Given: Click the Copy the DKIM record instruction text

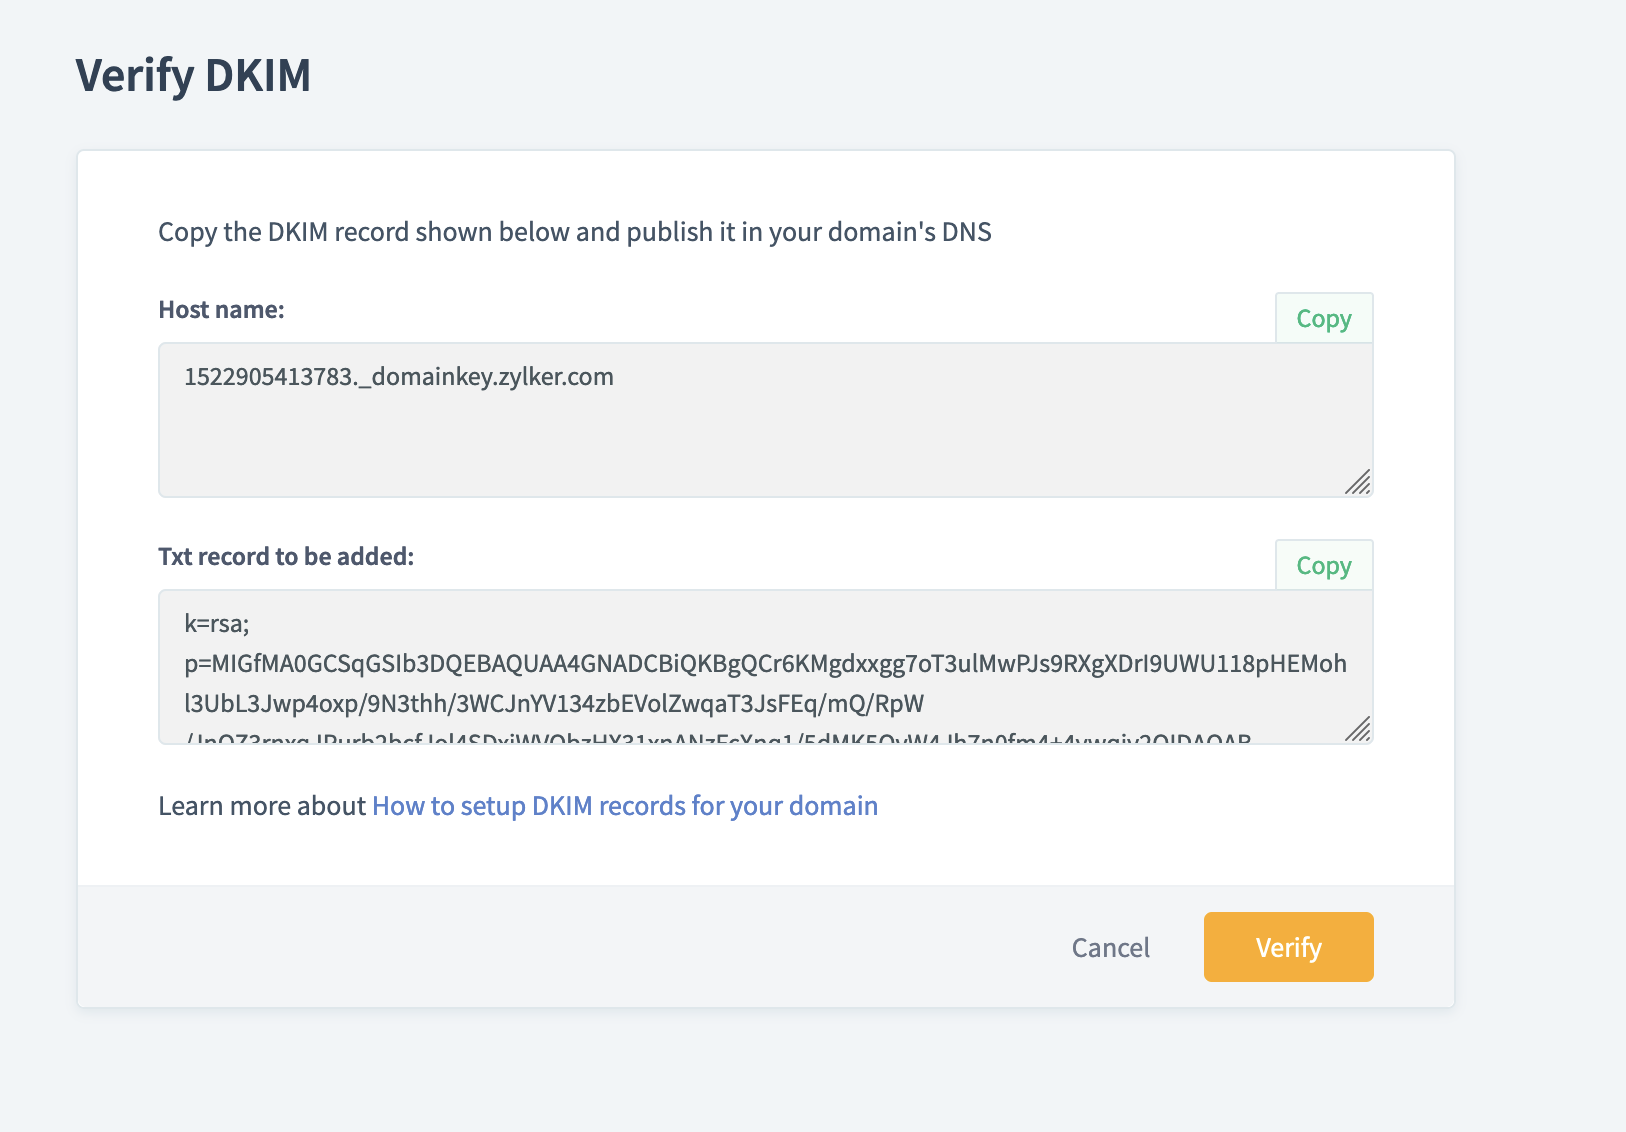Looking at the screenshot, I should pos(574,232).
